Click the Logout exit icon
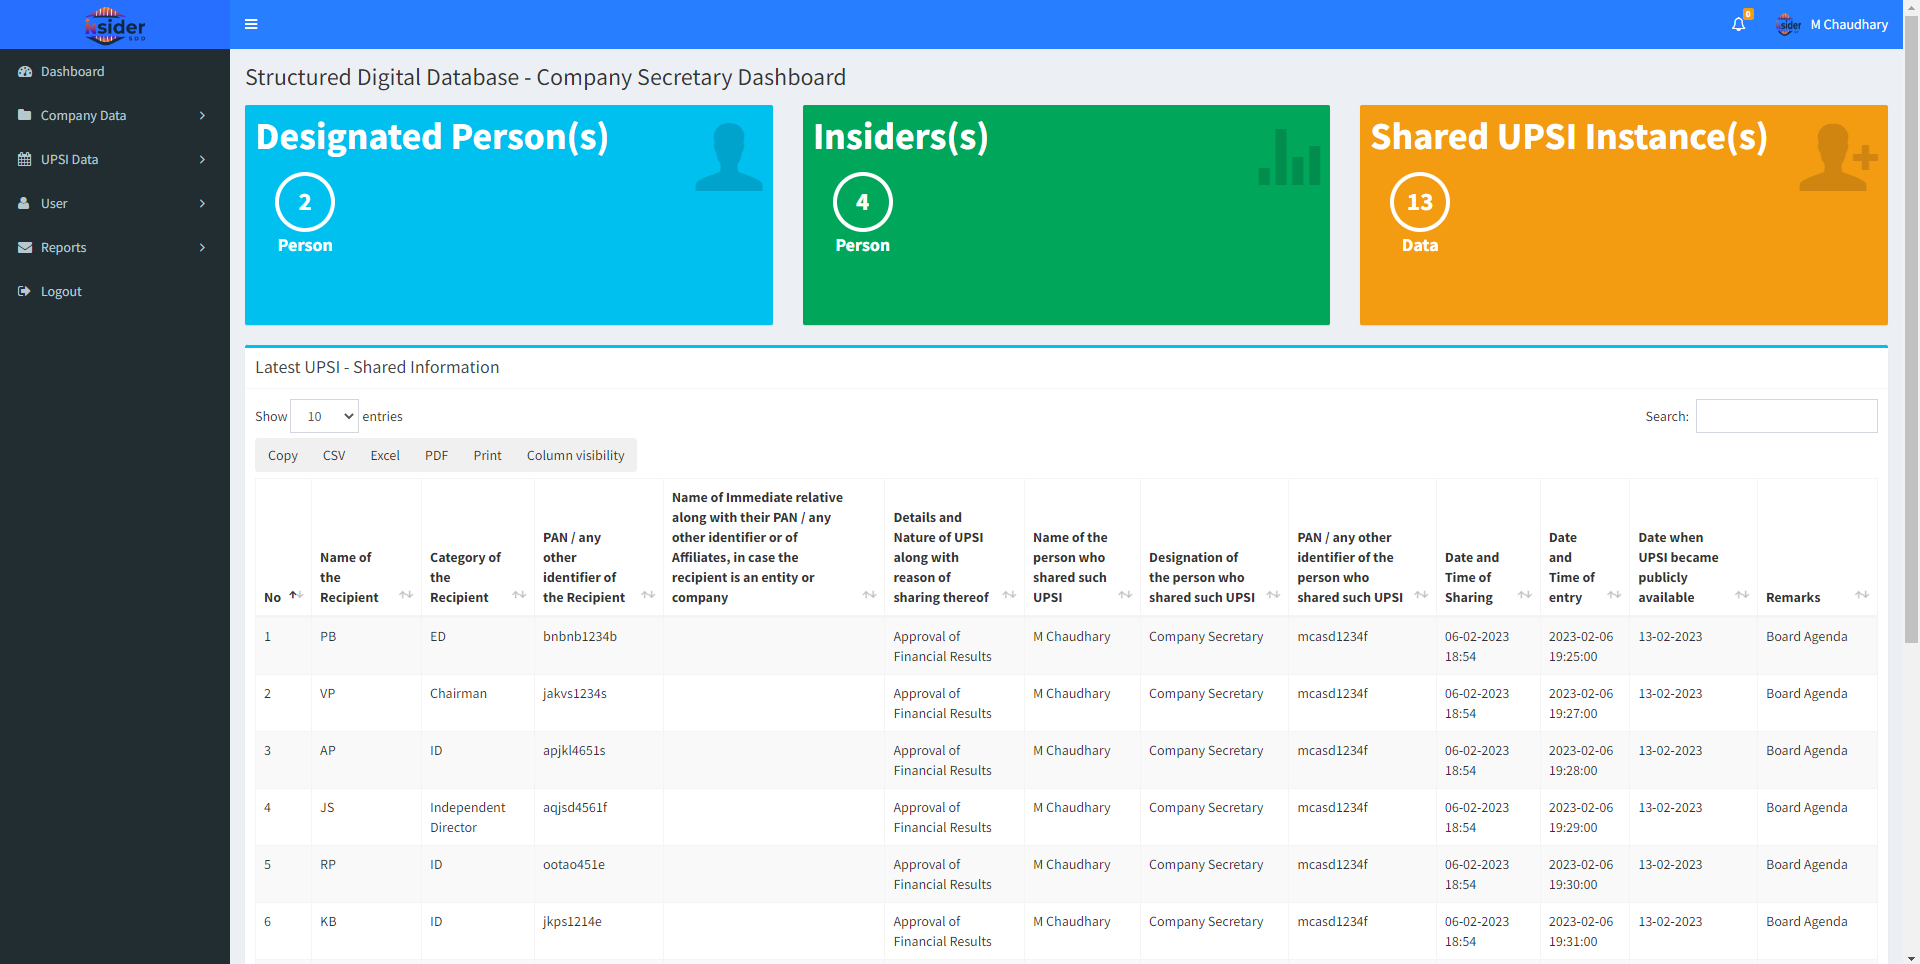 coord(25,292)
